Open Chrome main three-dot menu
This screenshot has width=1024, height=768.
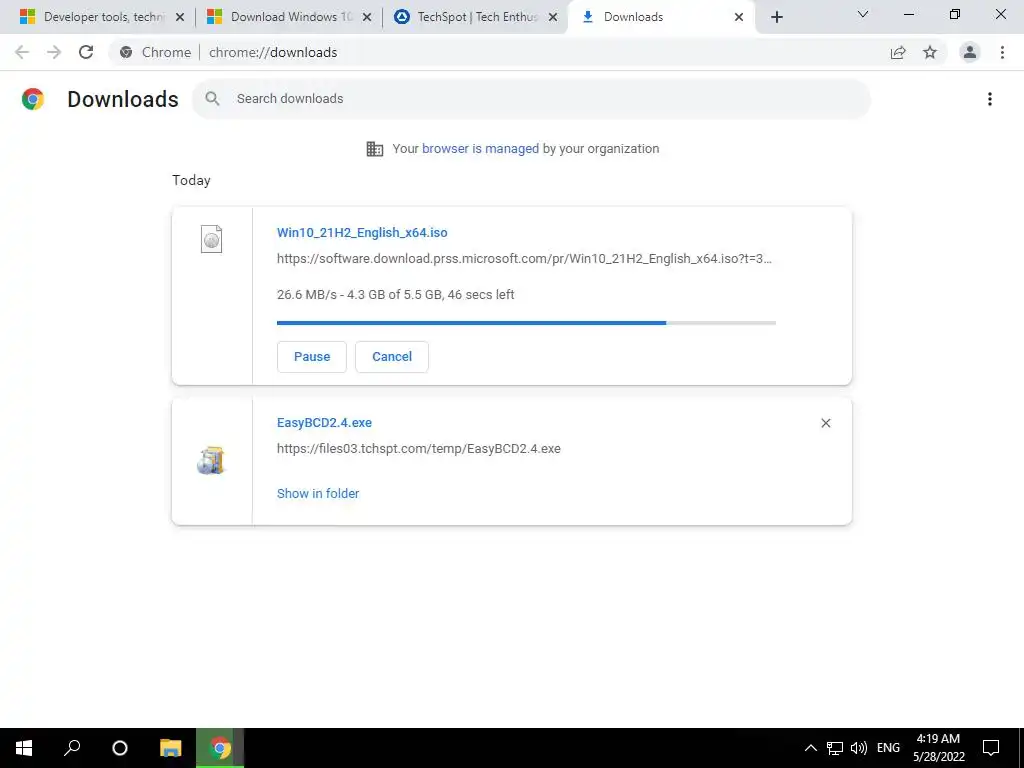point(1002,52)
